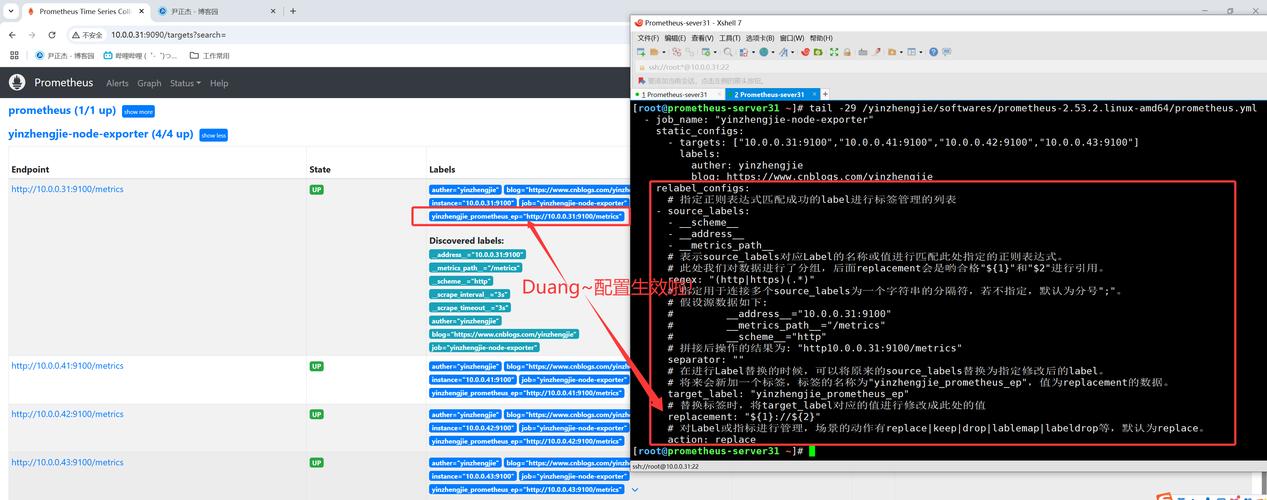Switch to the 1 Prometheus-sever31 Xshell tab

point(677,94)
